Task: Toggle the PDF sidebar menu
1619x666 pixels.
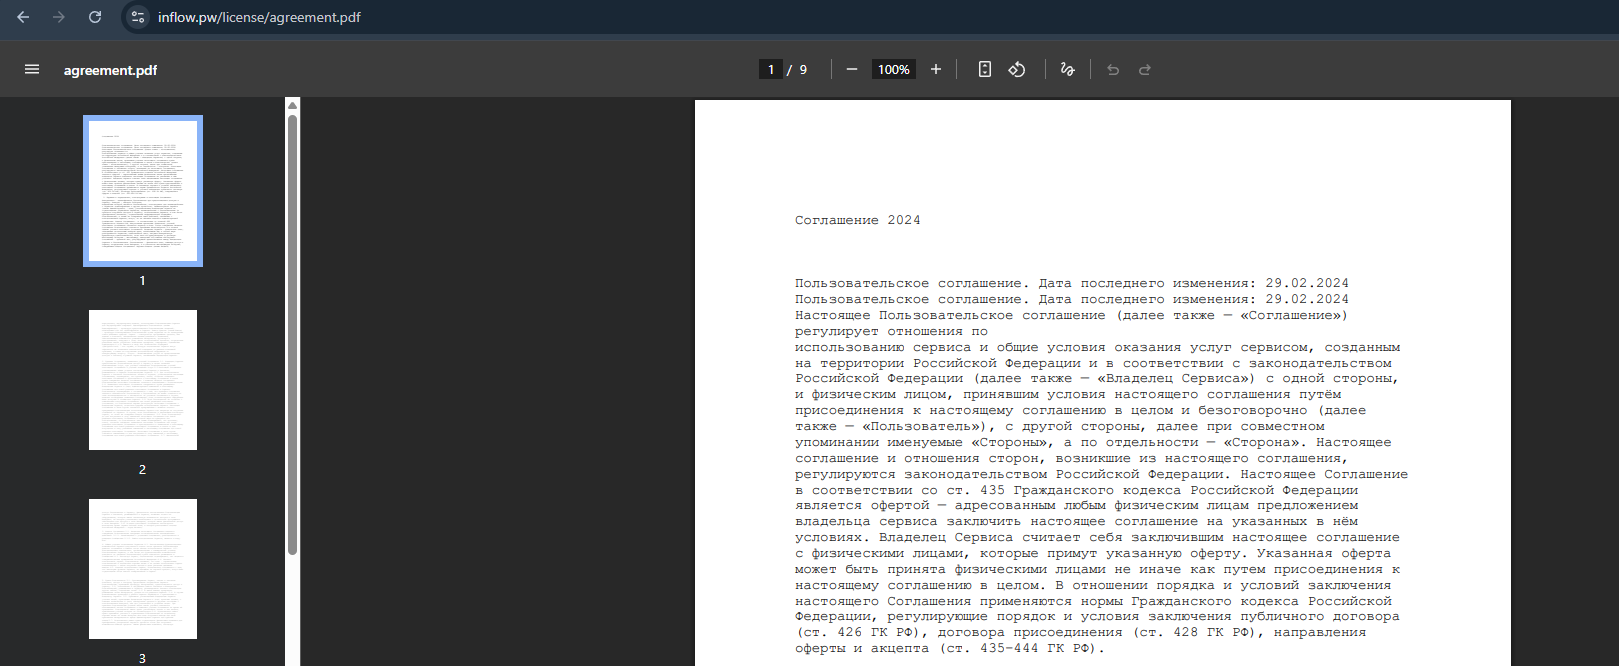Action: 32,70
